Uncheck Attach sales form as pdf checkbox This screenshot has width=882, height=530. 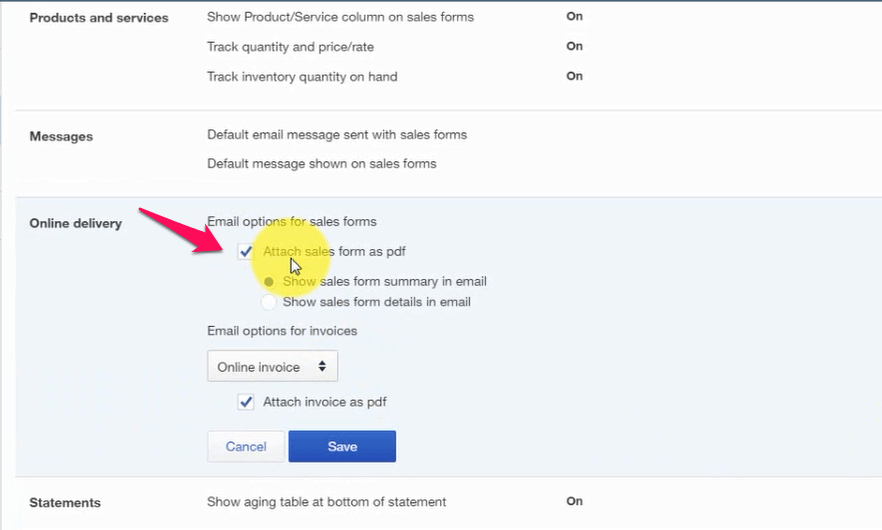tap(246, 251)
